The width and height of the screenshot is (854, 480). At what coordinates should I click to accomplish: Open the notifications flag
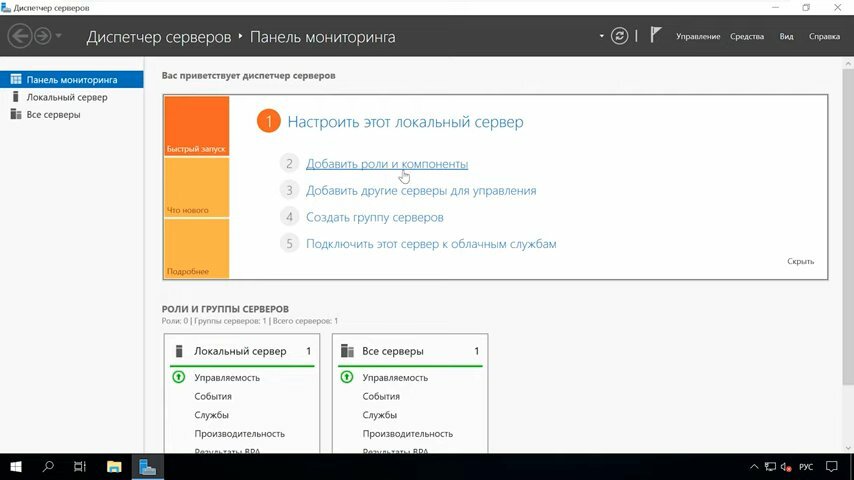(656, 35)
